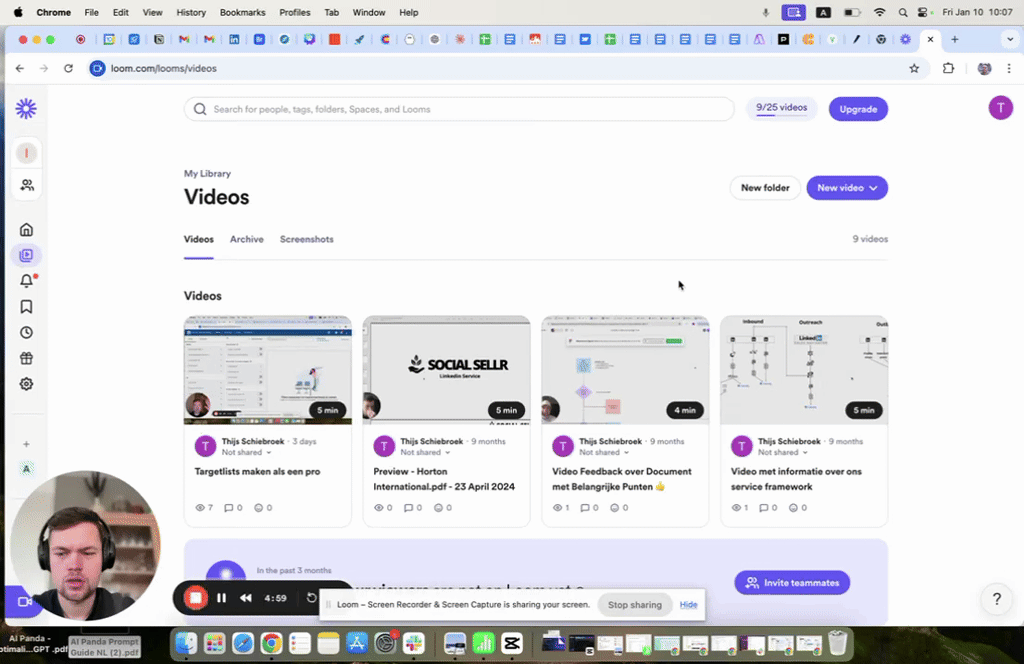
Task: Open settings via the gear icon
Action: click(x=27, y=384)
